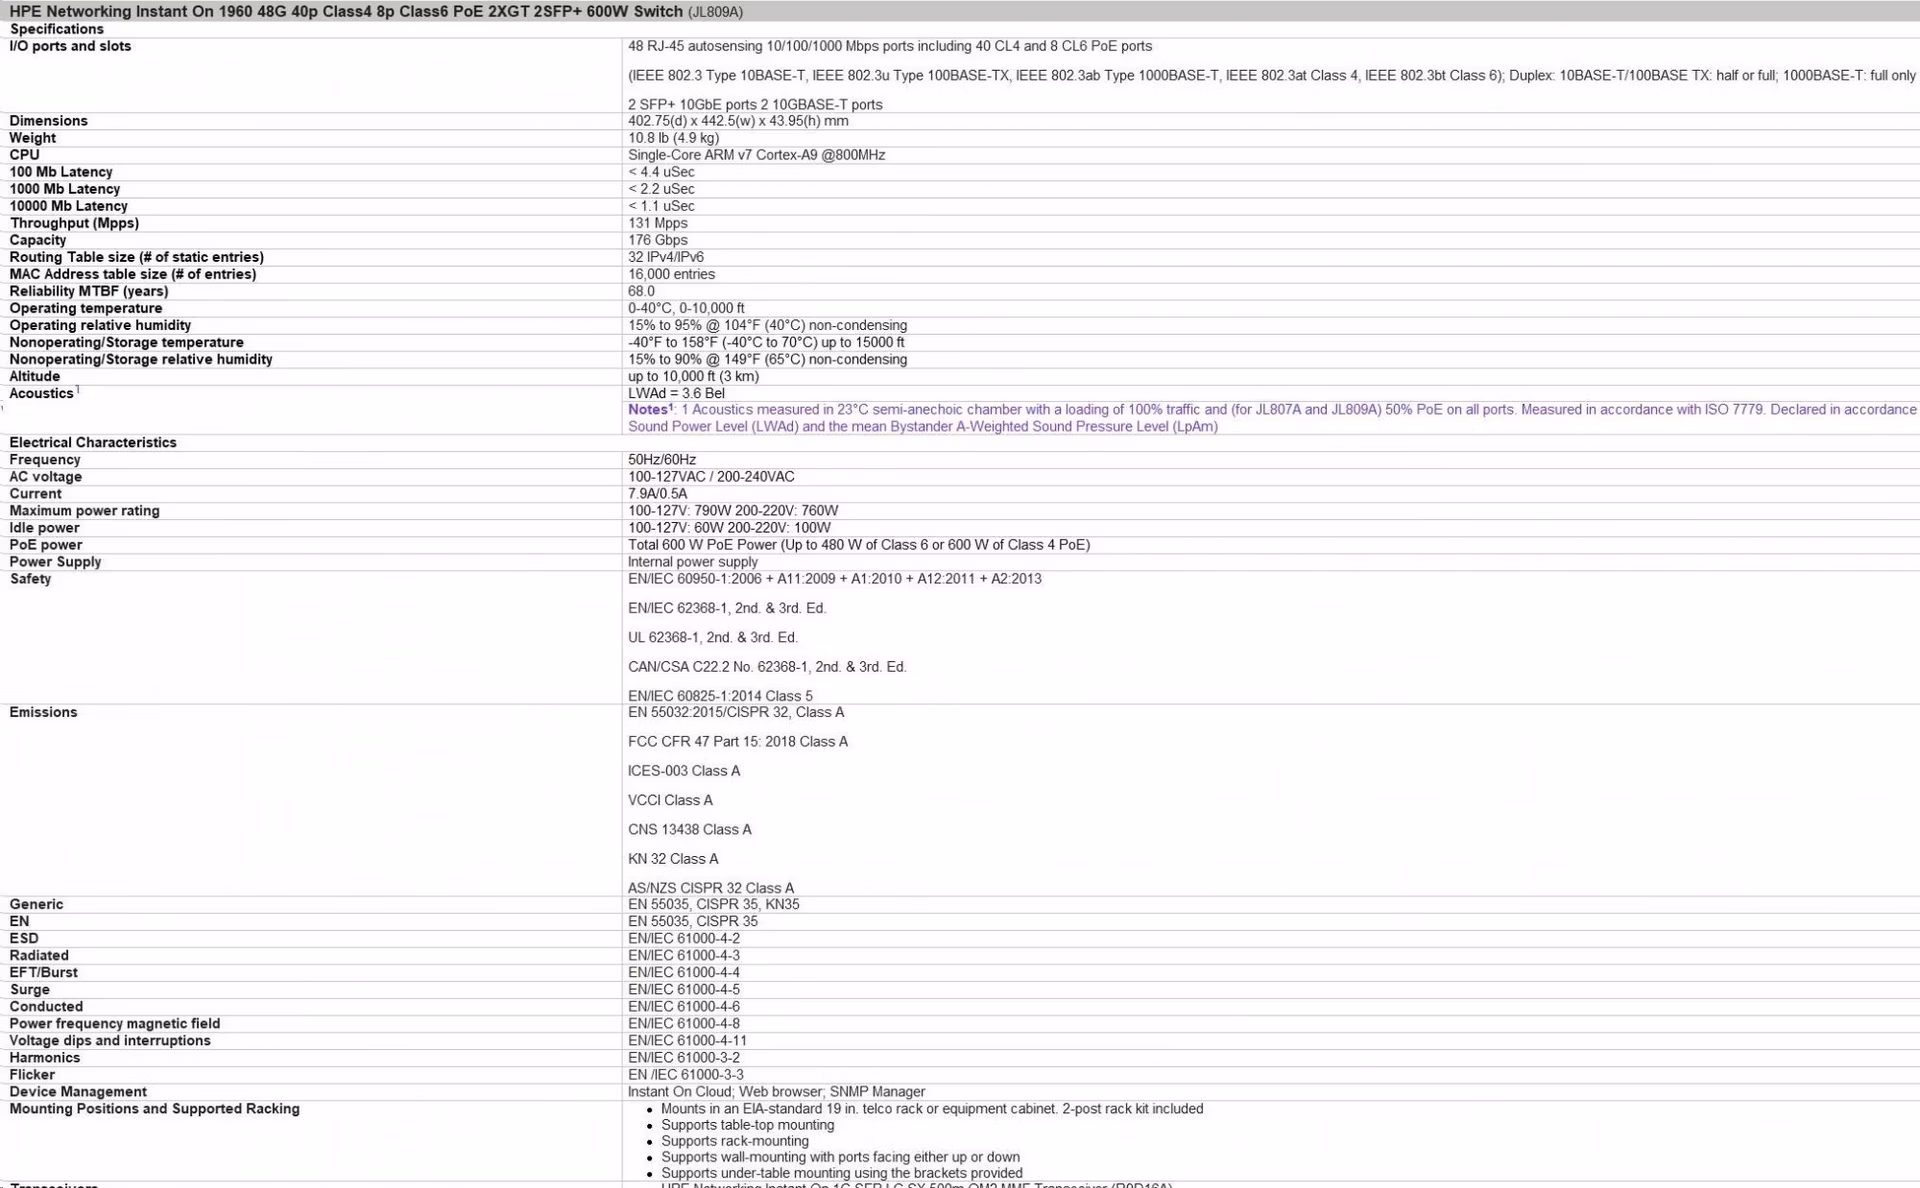Click the 'AS/NZS CISPR 32 Class A' line

tap(711, 888)
